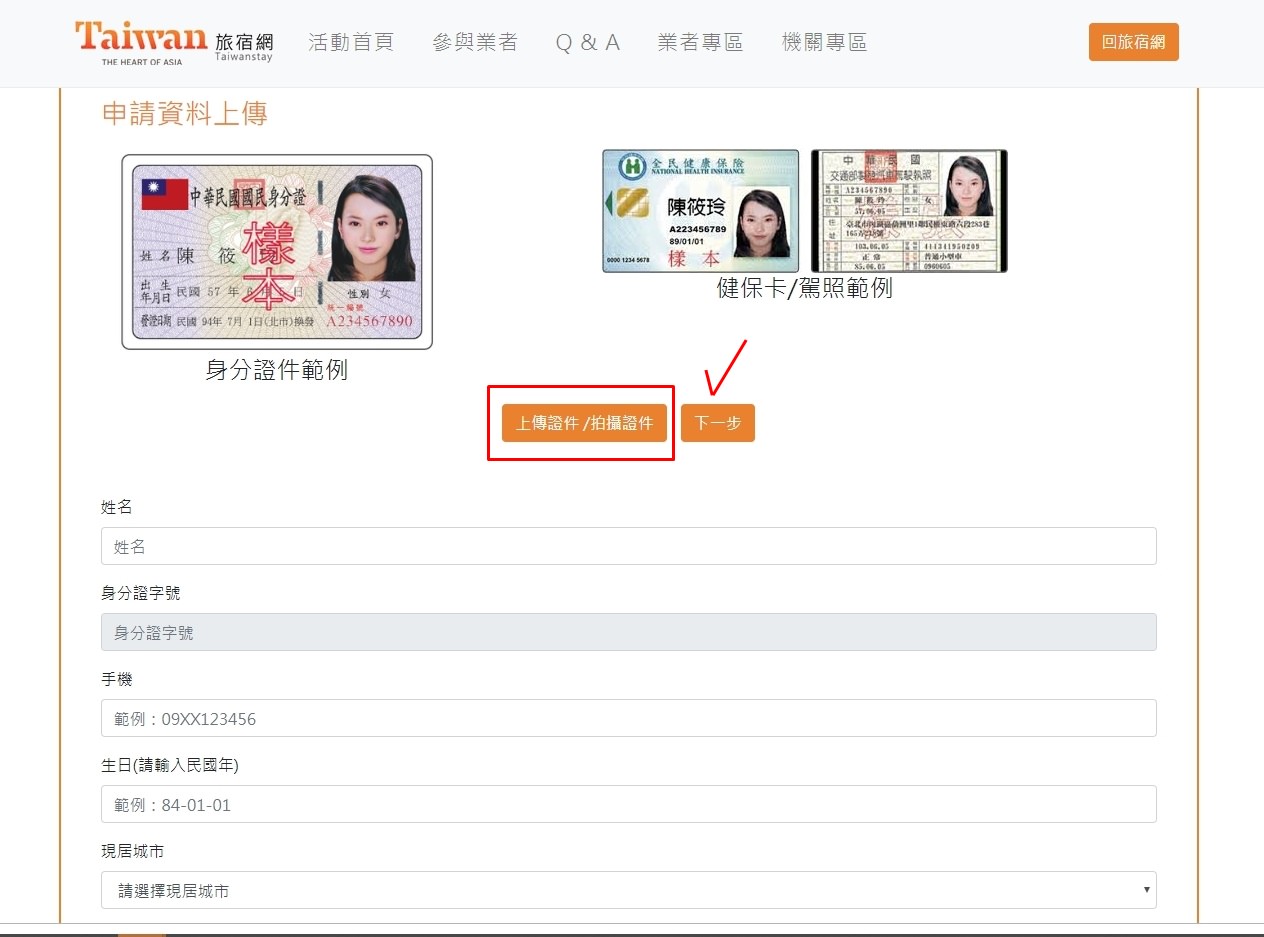Click the 申請資料上傳 section heading
Screen dimensions: 1264x937
coord(185,114)
